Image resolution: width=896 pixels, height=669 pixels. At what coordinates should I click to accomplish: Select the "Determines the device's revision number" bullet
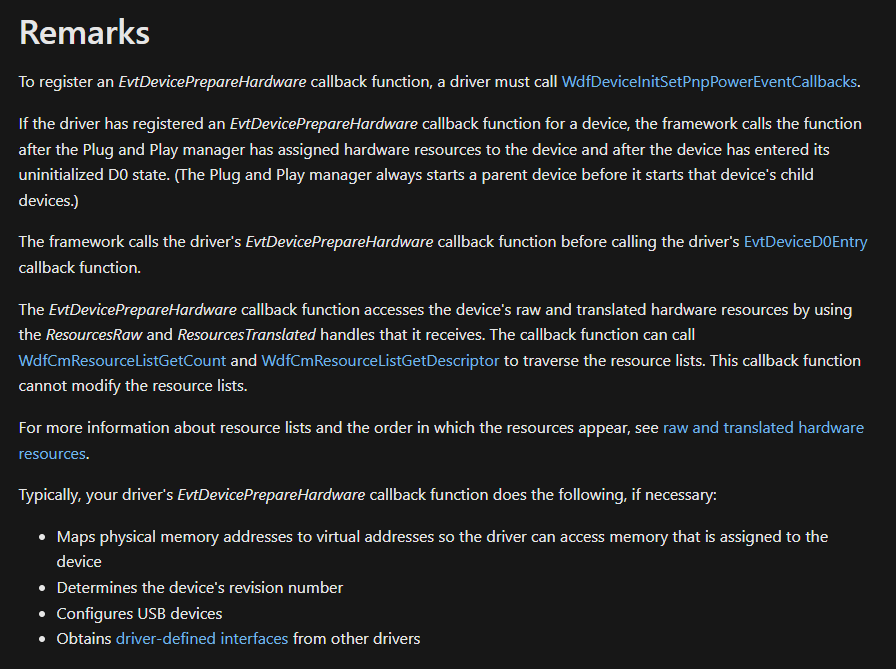click(200, 587)
